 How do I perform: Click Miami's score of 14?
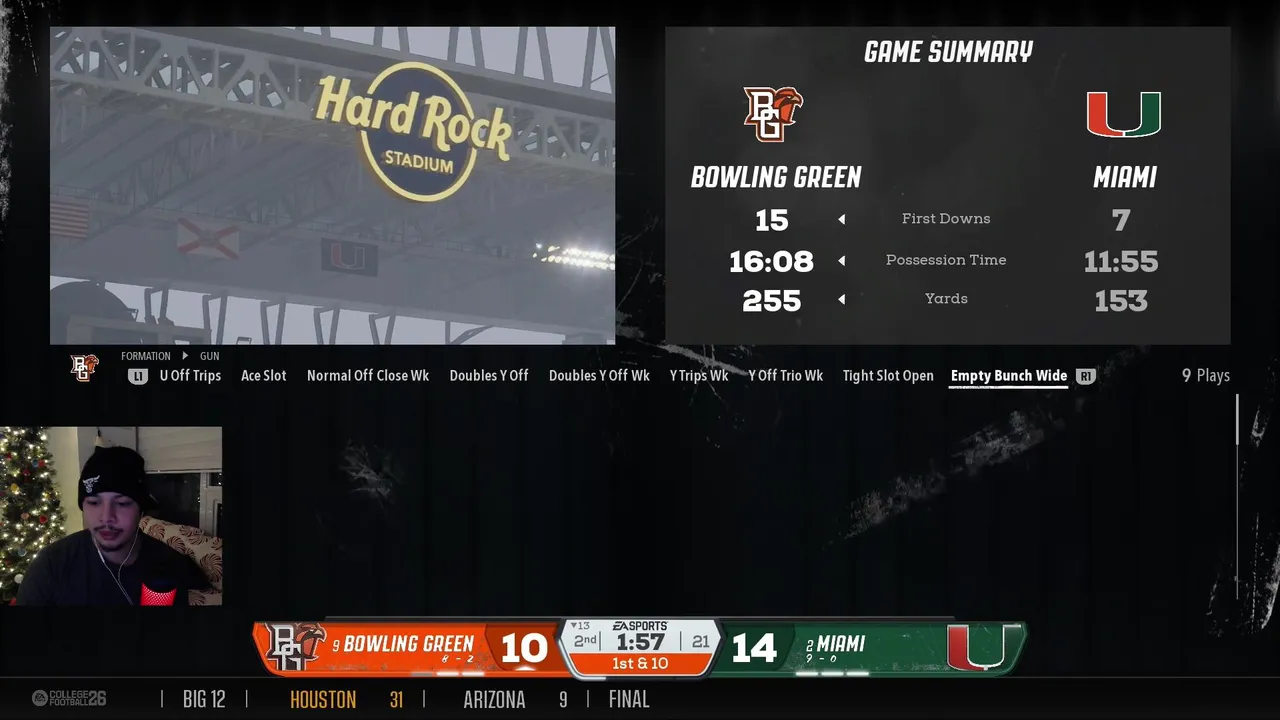click(x=754, y=649)
